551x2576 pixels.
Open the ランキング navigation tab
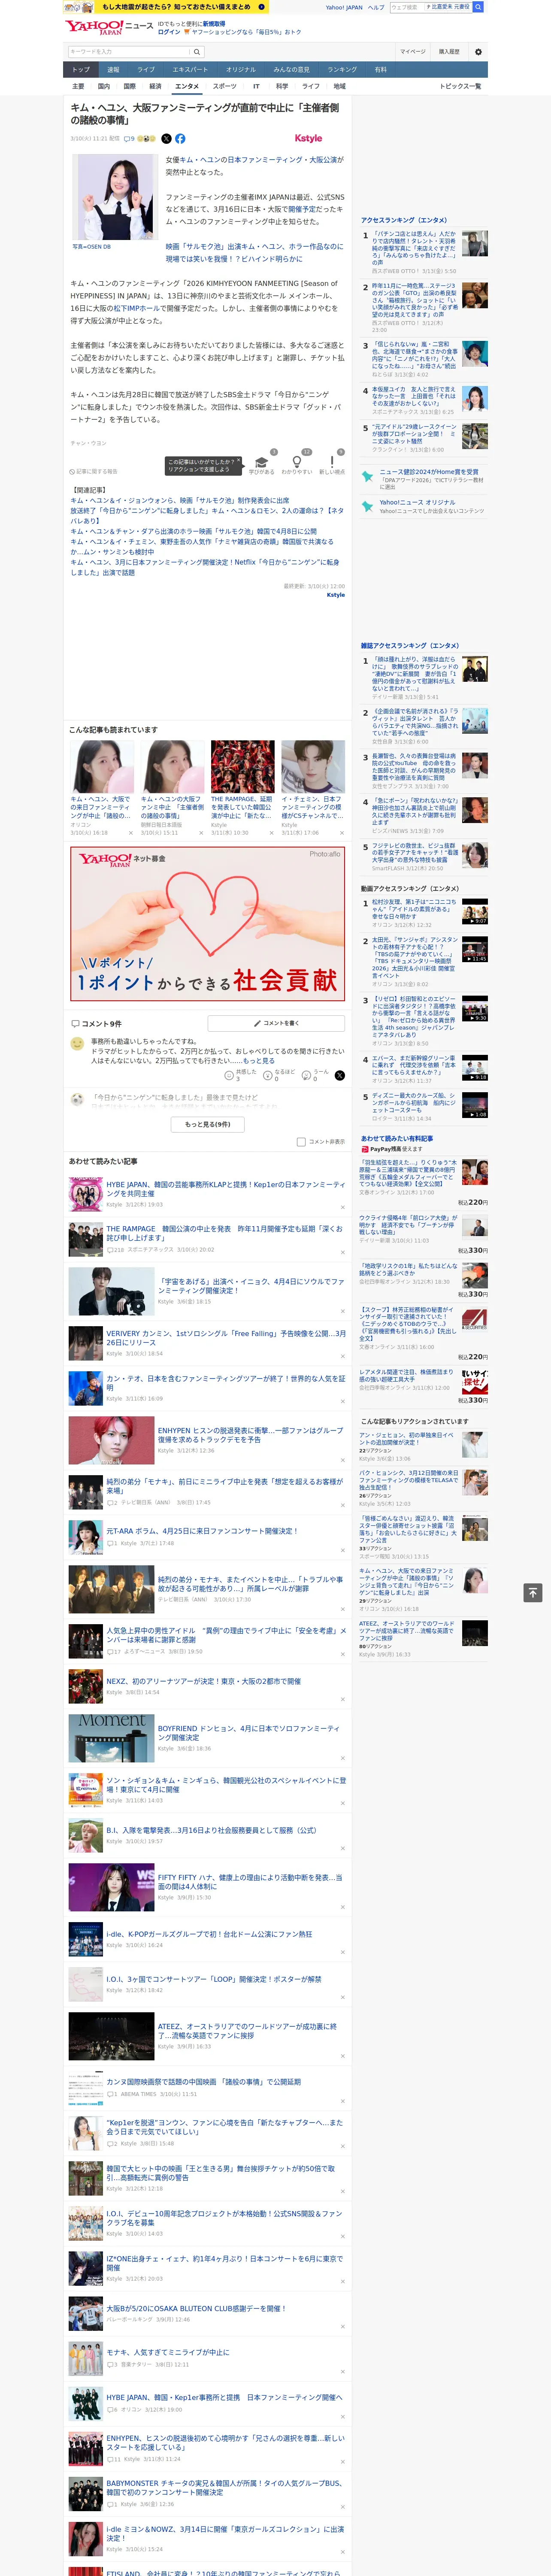(342, 70)
